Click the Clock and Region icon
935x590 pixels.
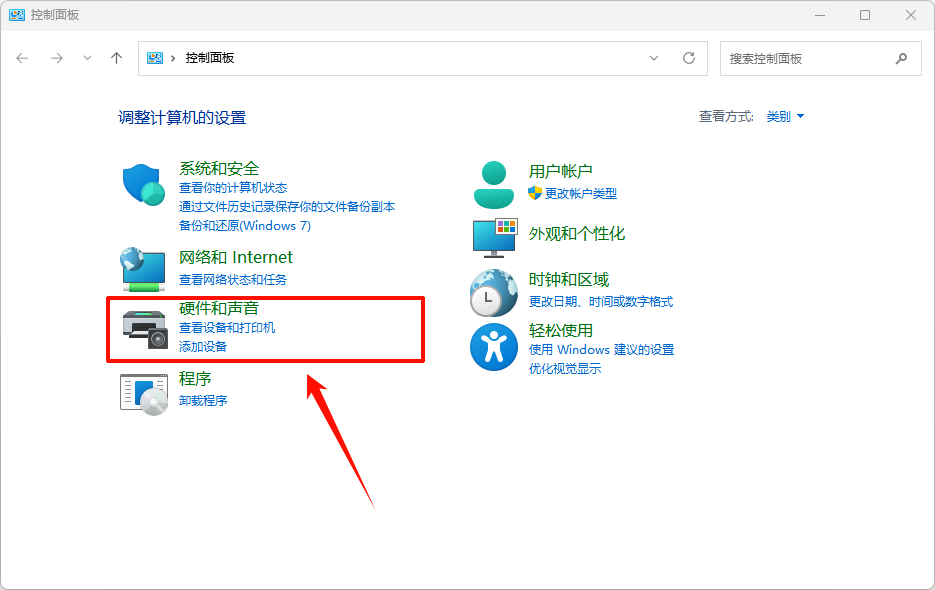(x=493, y=292)
